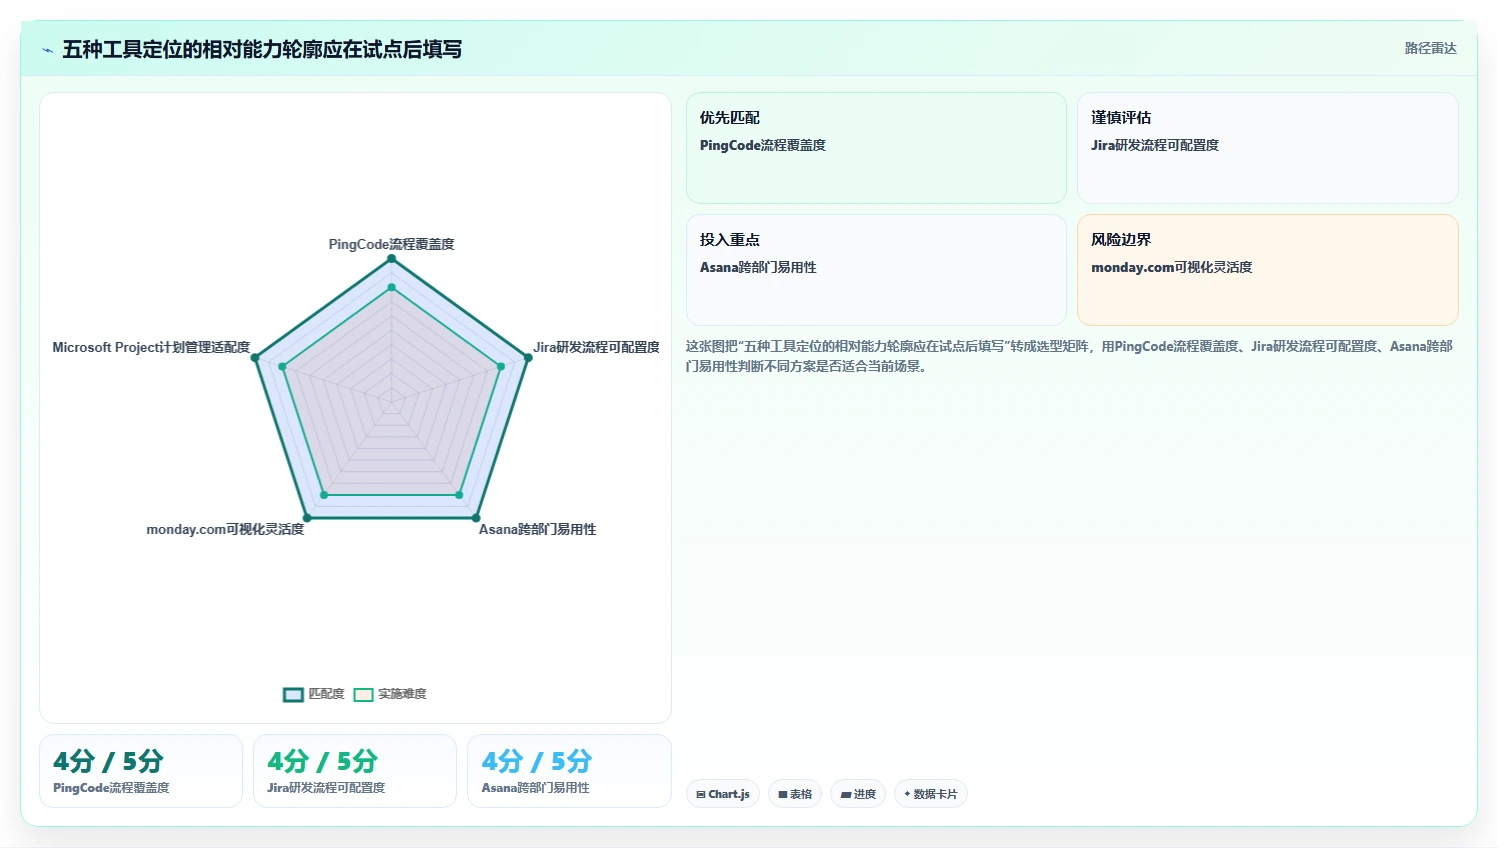Click the page title 五种工具定位的相对能力轮廓
Image resolution: width=1498 pixels, height=848 pixels.
pyautogui.click(x=262, y=49)
